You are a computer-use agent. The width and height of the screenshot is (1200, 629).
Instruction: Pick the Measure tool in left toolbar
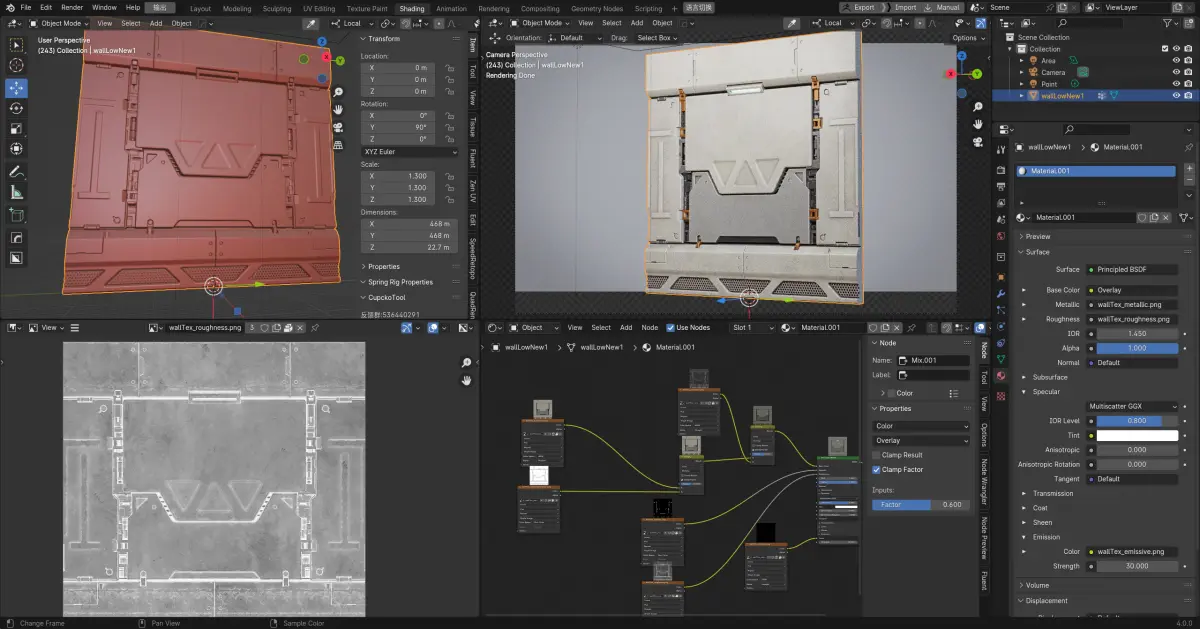tap(17, 192)
